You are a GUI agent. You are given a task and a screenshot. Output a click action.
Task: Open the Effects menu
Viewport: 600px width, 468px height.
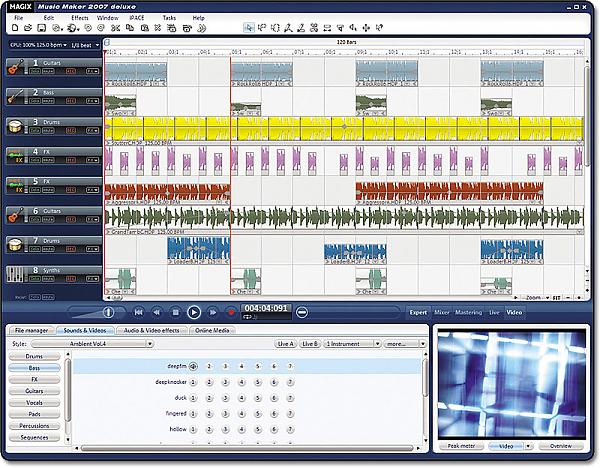[x=80, y=18]
